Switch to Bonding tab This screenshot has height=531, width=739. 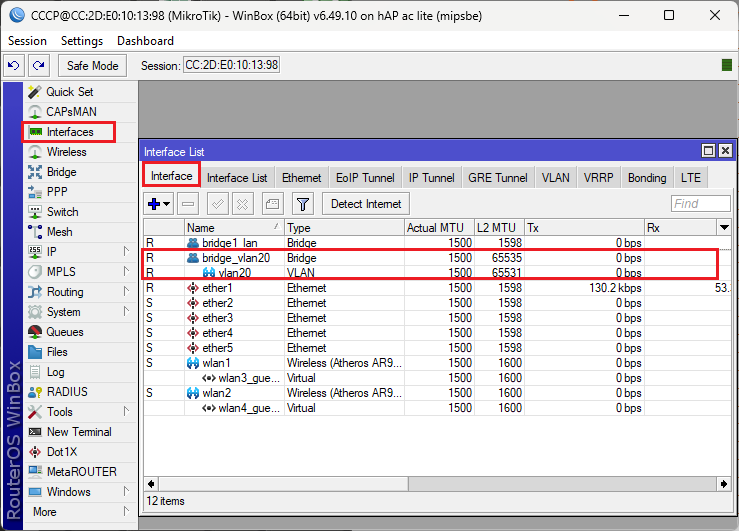pos(647,178)
